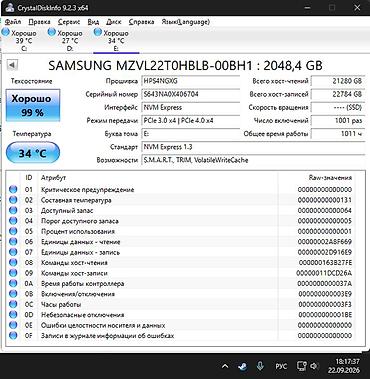Click status icon for Часы работы row
Viewport: 370px width, 379px height.
tap(13, 304)
